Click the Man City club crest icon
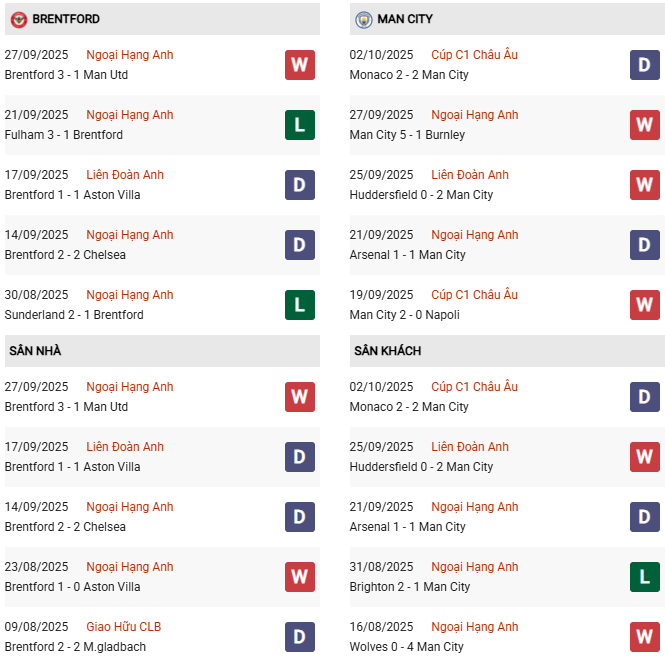The height and width of the screenshot is (660, 665). coord(363,19)
